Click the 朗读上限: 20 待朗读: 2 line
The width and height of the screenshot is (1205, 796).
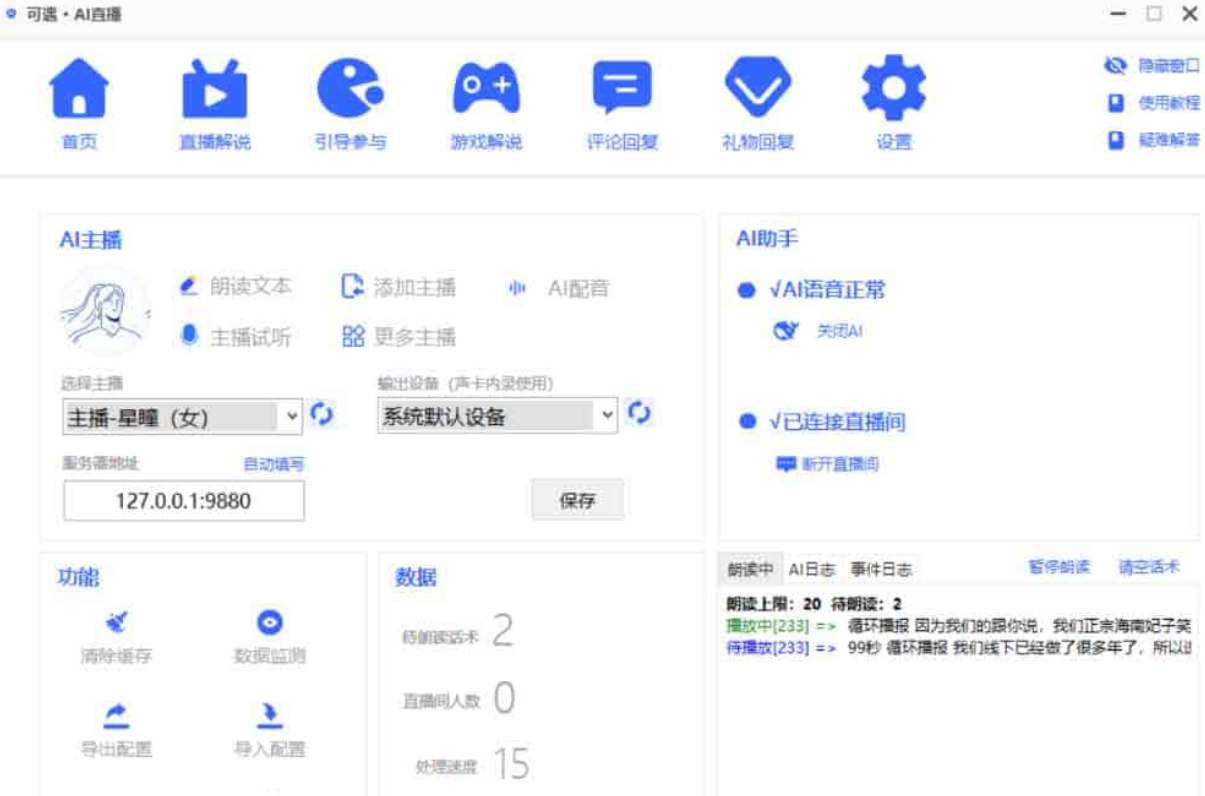click(814, 604)
